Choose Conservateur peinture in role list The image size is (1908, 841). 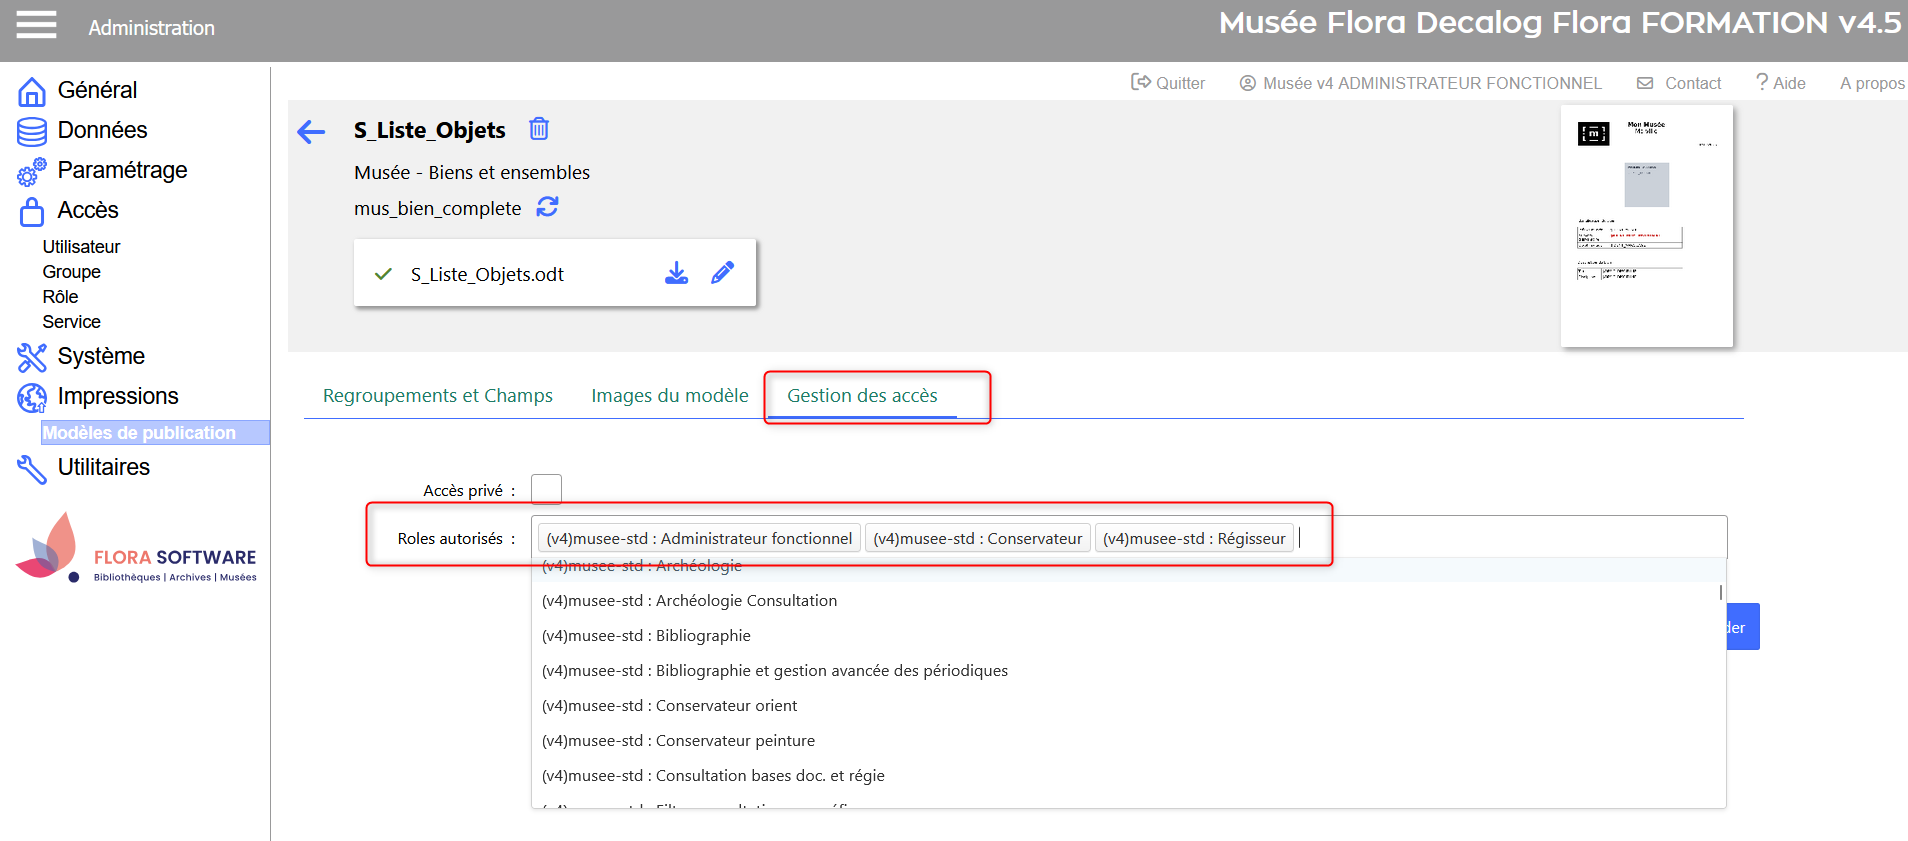coord(678,740)
